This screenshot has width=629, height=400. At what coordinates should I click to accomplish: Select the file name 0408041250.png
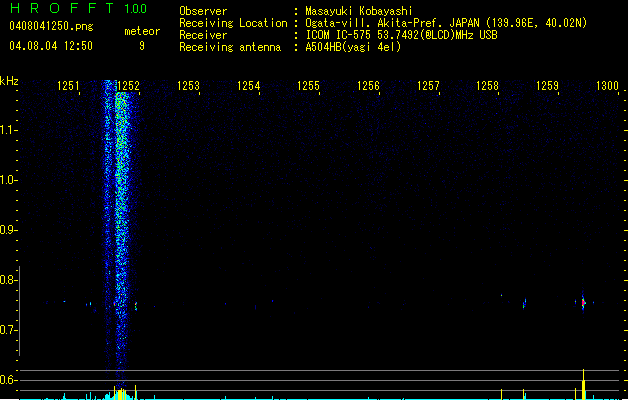pos(51,26)
